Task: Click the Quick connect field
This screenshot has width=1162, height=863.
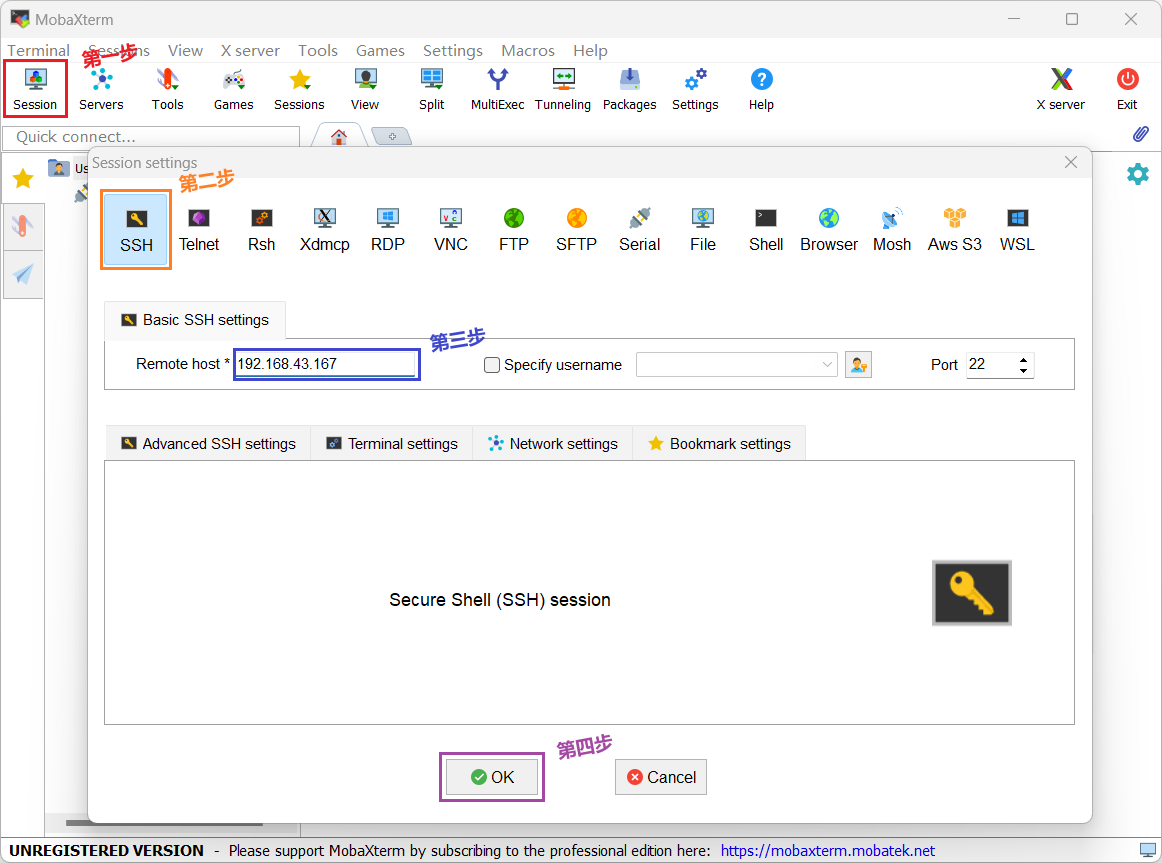Action: click(x=151, y=137)
